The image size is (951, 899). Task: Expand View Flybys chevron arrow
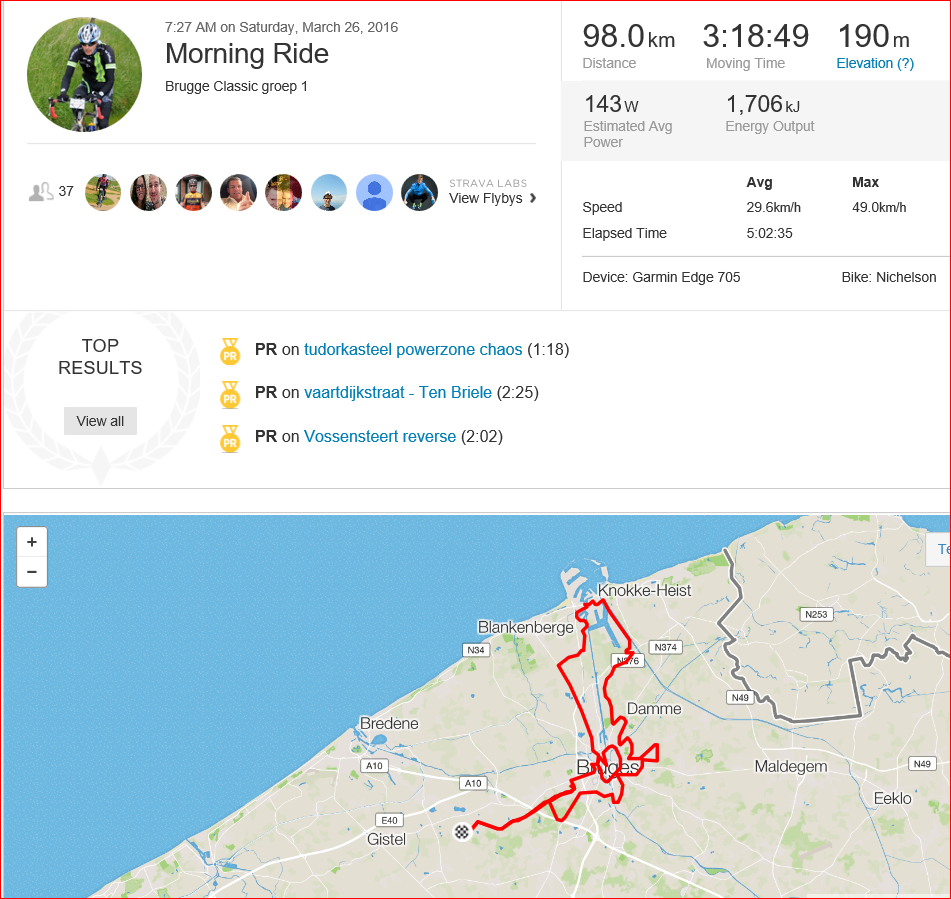(x=533, y=198)
